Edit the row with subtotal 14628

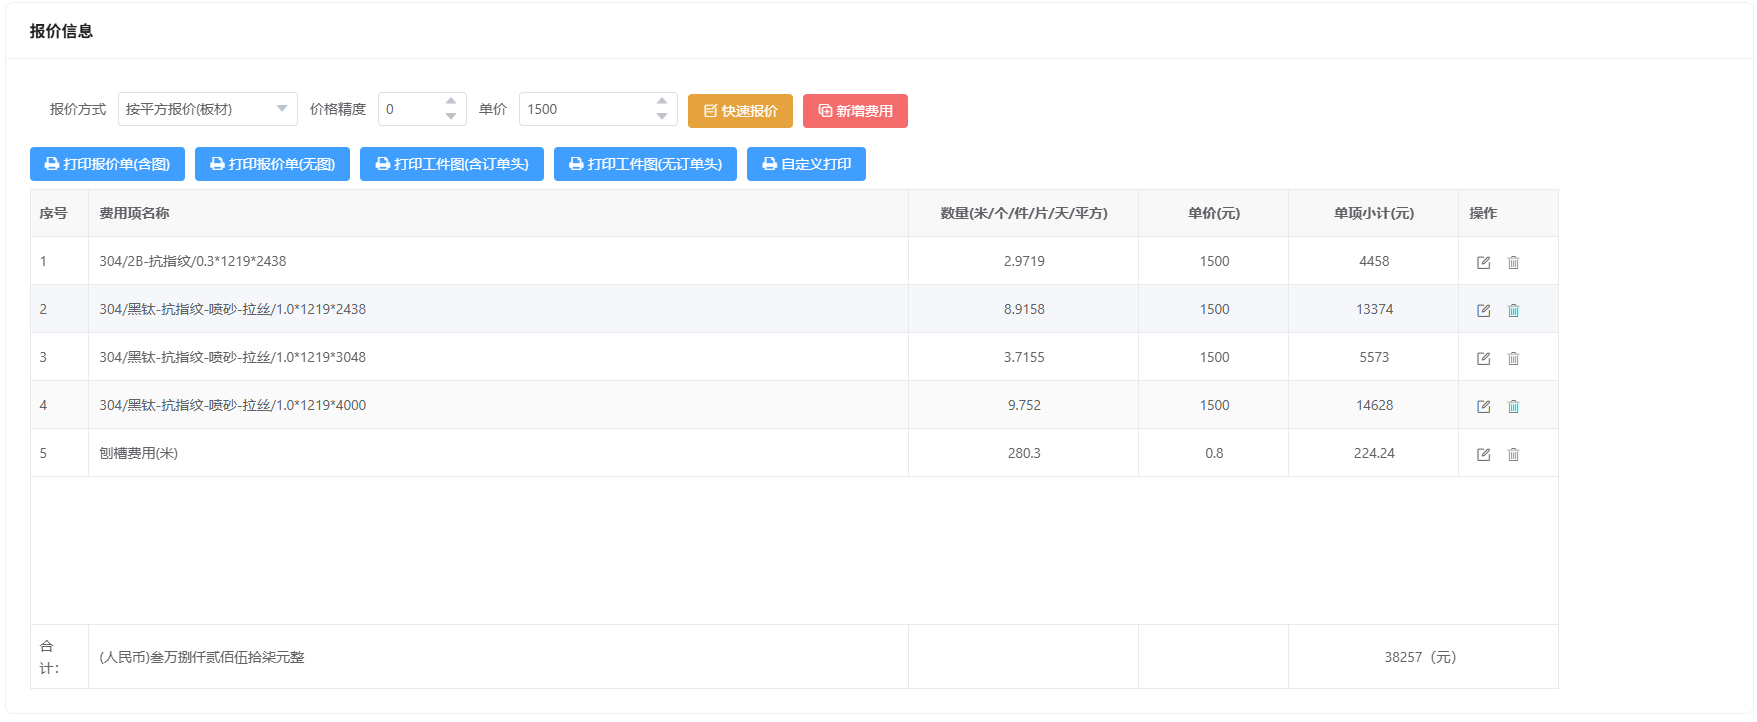(x=1483, y=406)
